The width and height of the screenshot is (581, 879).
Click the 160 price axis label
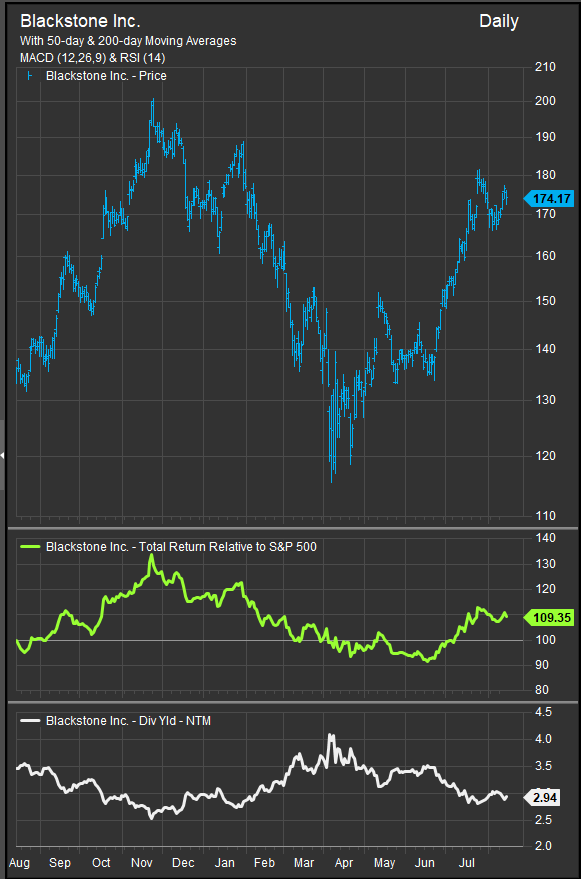point(545,256)
